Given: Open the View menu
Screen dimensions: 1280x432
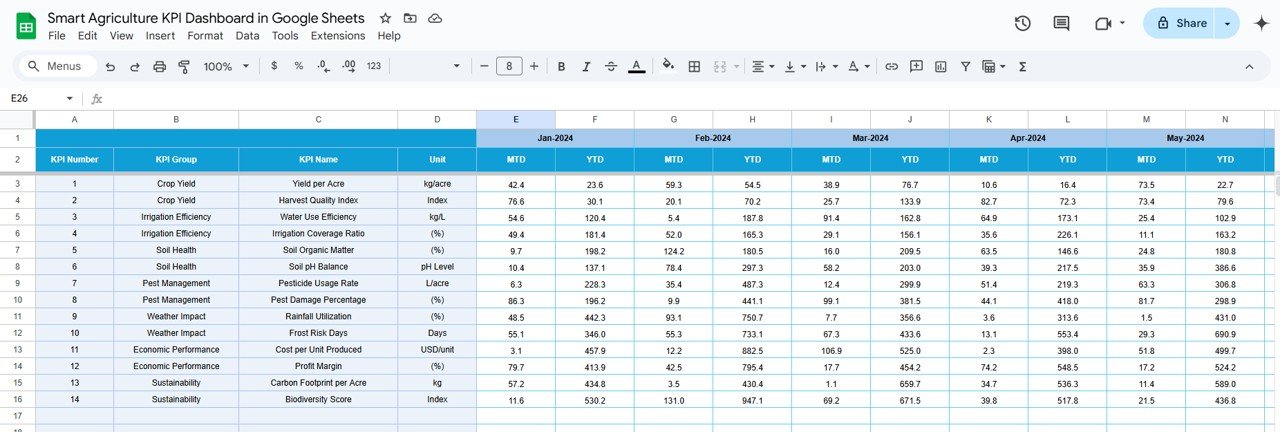Looking at the screenshot, I should coord(121,35).
